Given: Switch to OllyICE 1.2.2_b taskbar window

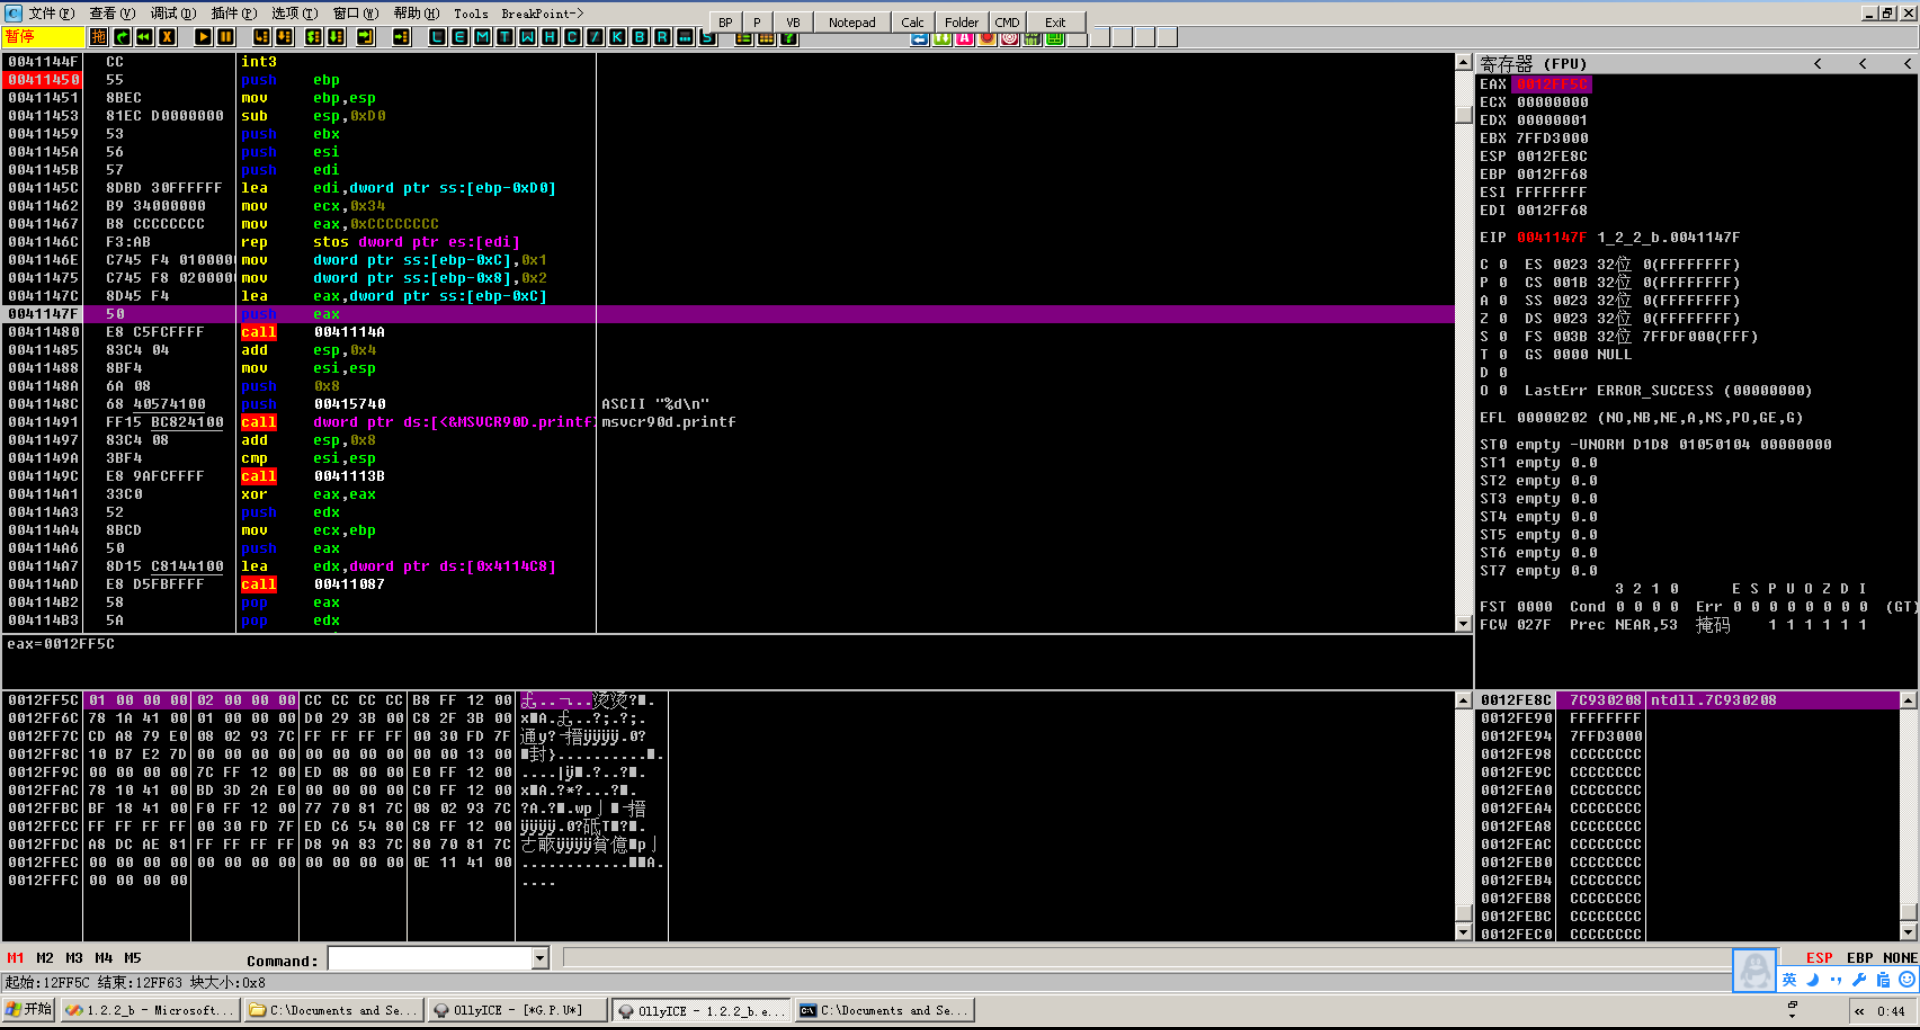Looking at the screenshot, I should 701,1010.
